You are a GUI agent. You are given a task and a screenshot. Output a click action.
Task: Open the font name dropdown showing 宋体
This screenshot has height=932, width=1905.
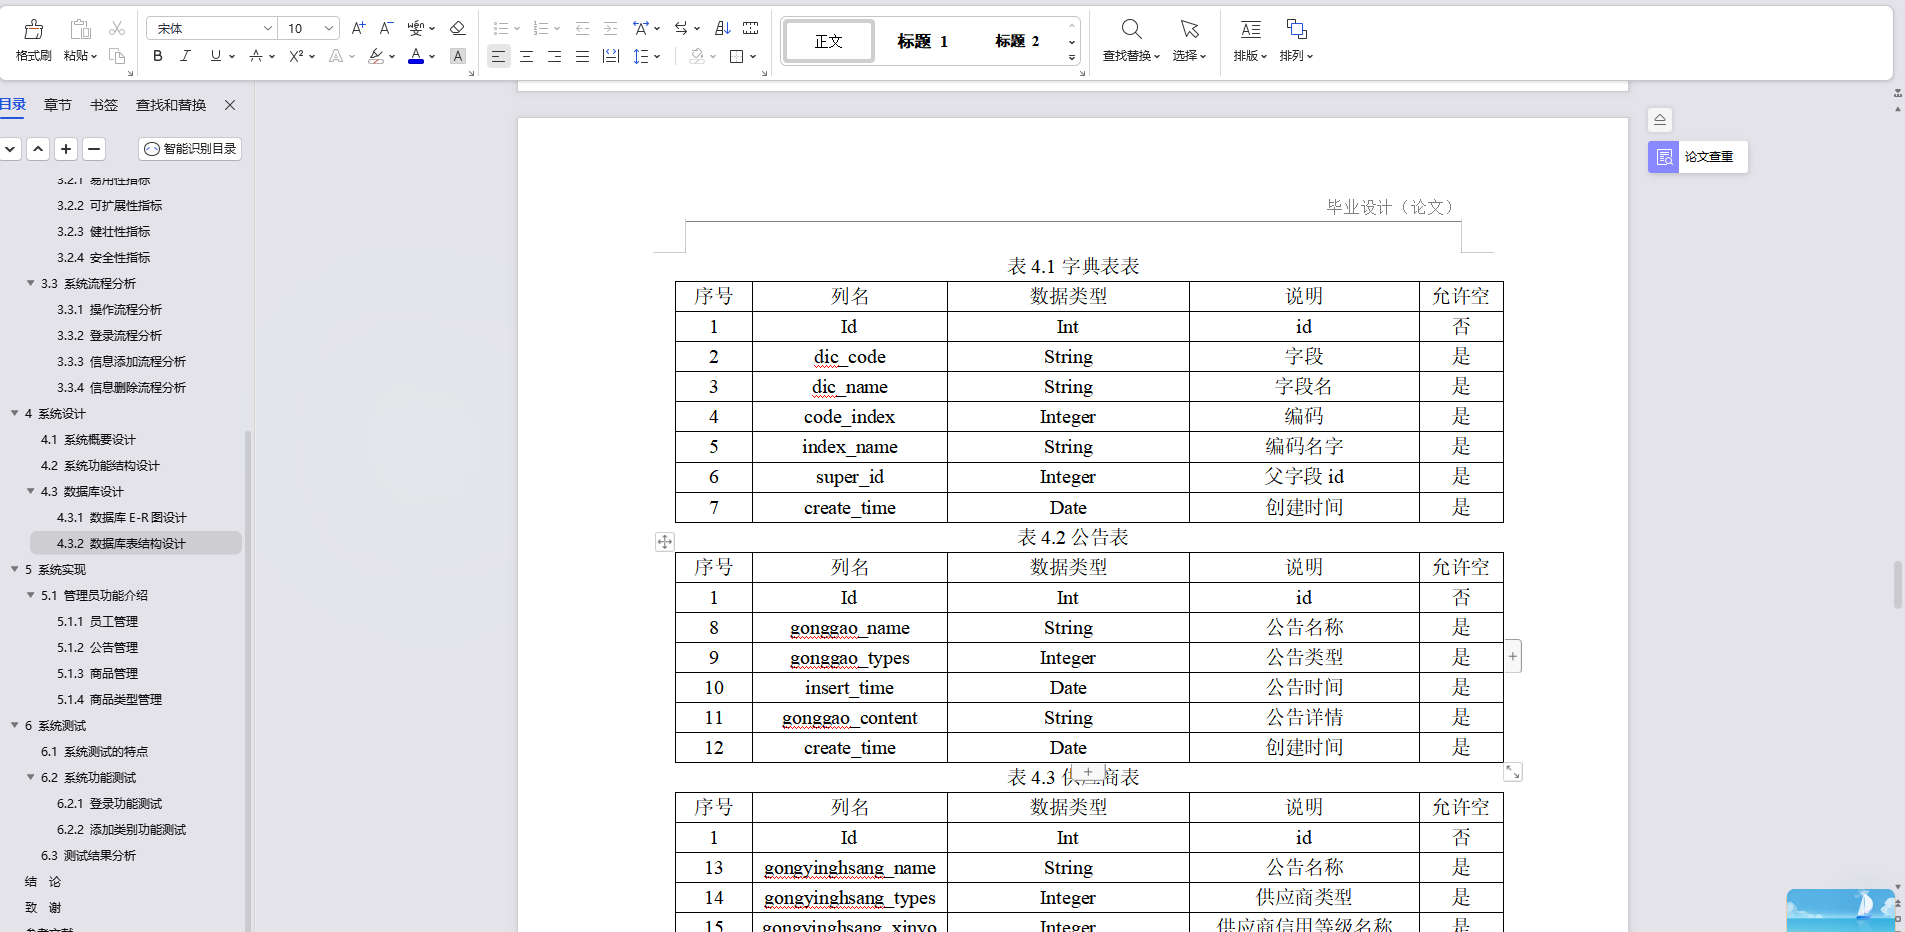pos(210,27)
